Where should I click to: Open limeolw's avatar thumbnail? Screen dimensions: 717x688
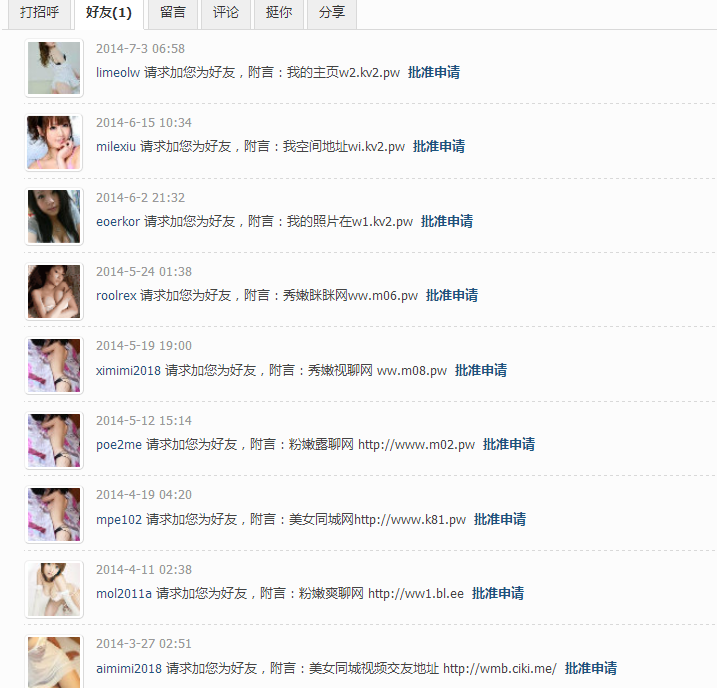point(54,68)
